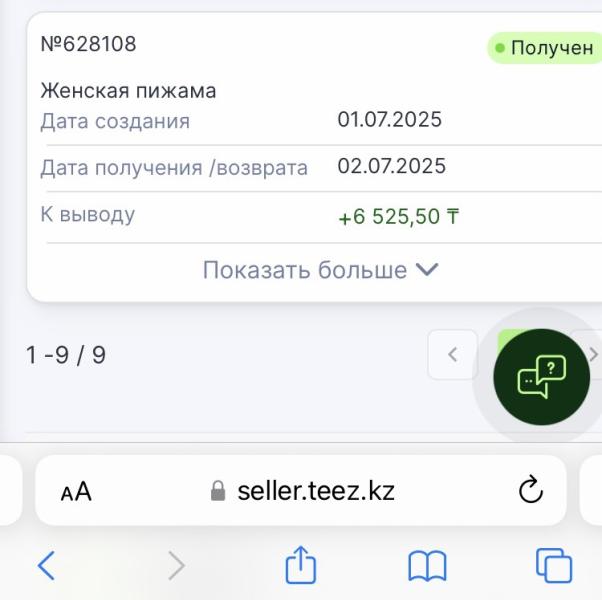Screen dimensions: 602x600
Task: Open the AA text size menu
Action: pyautogui.click(x=76, y=491)
